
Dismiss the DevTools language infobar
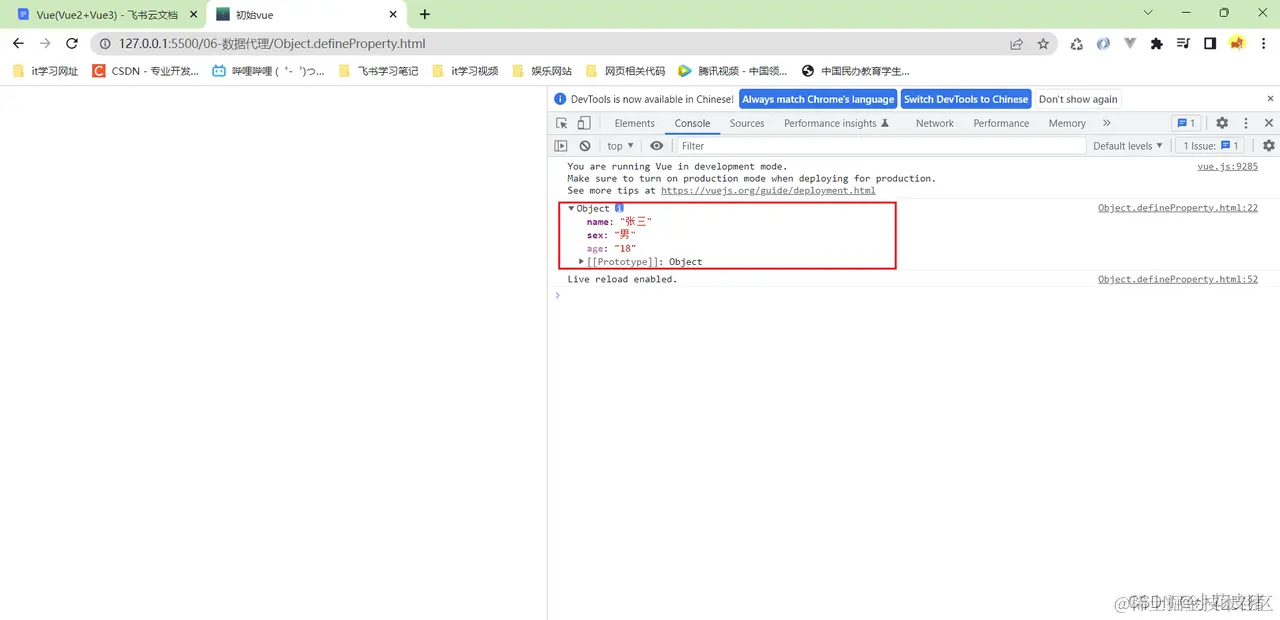pyautogui.click(x=1271, y=99)
